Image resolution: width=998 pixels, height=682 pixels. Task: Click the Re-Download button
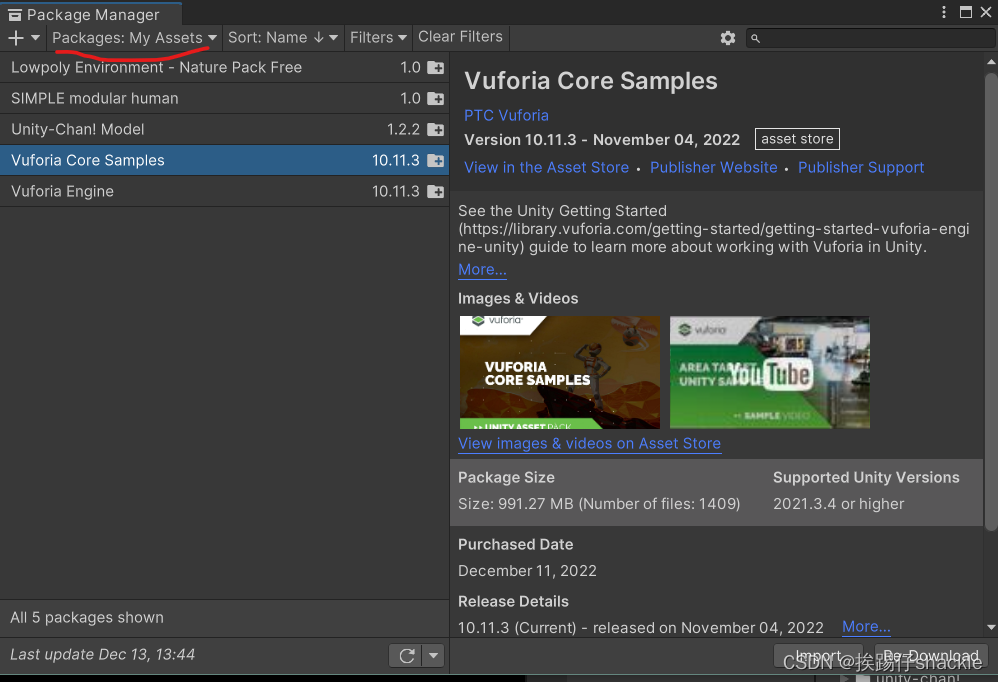[x=931, y=656]
